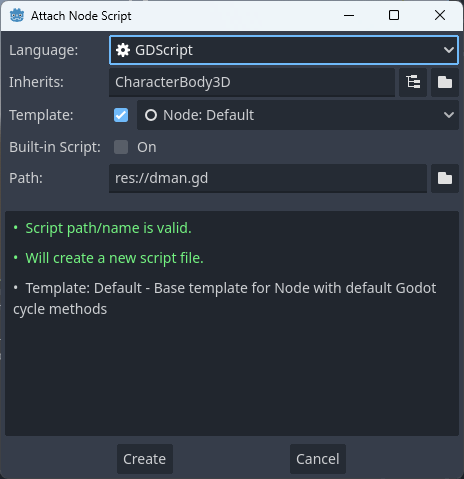Click the Godot logo in title bar
Image resolution: width=464 pixels, height=479 pixels.
pyautogui.click(x=17, y=15)
